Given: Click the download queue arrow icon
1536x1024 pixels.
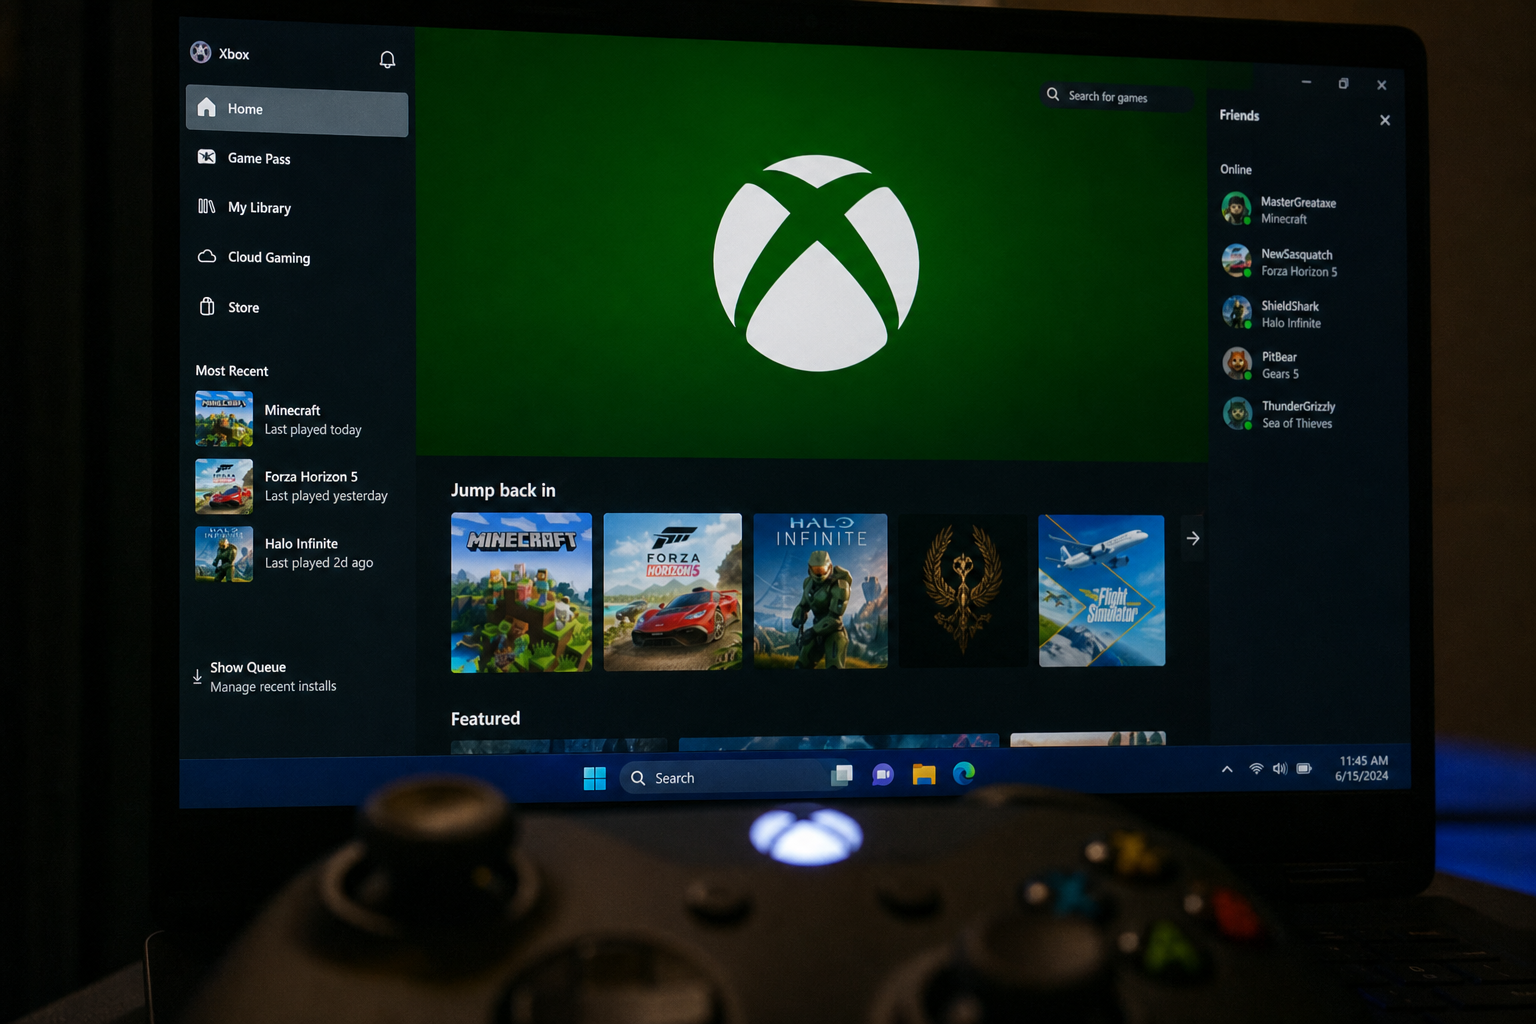Looking at the screenshot, I should click(x=197, y=677).
